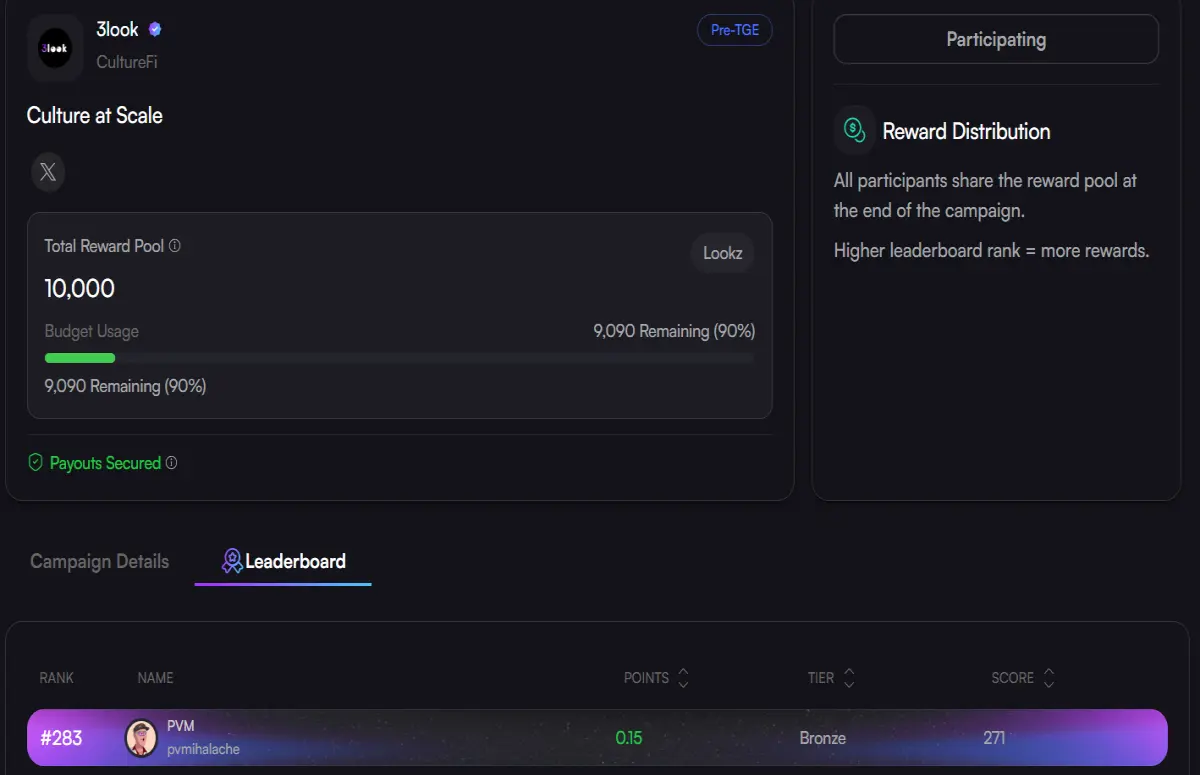
Task: Click the Participating button
Action: [x=996, y=40]
